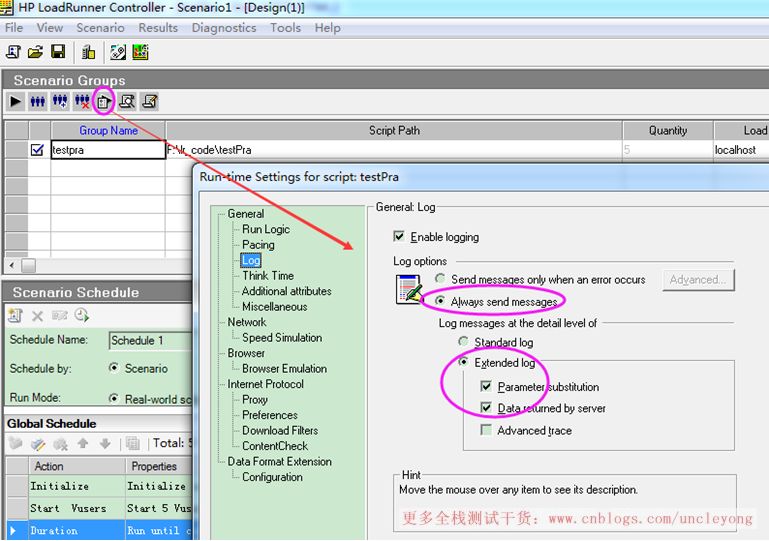The image size is (769, 541).
Task: Click the grid icon beside Total
Action: tap(132, 443)
